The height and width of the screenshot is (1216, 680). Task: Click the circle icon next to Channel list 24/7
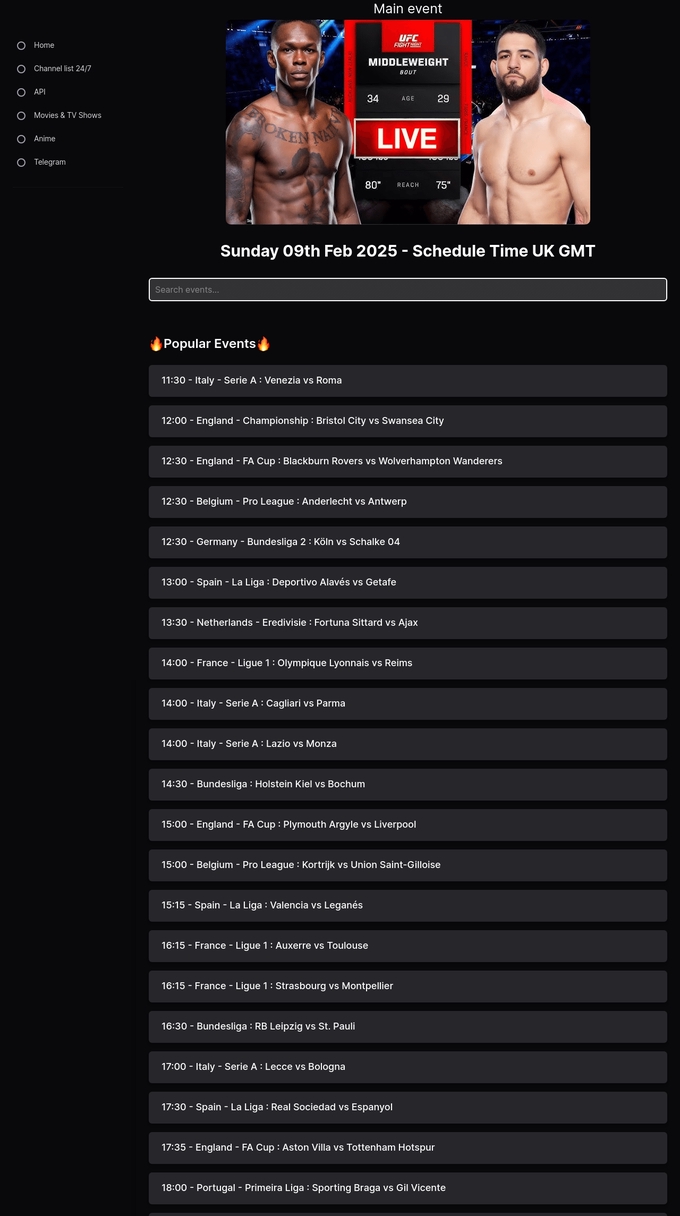click(x=21, y=69)
